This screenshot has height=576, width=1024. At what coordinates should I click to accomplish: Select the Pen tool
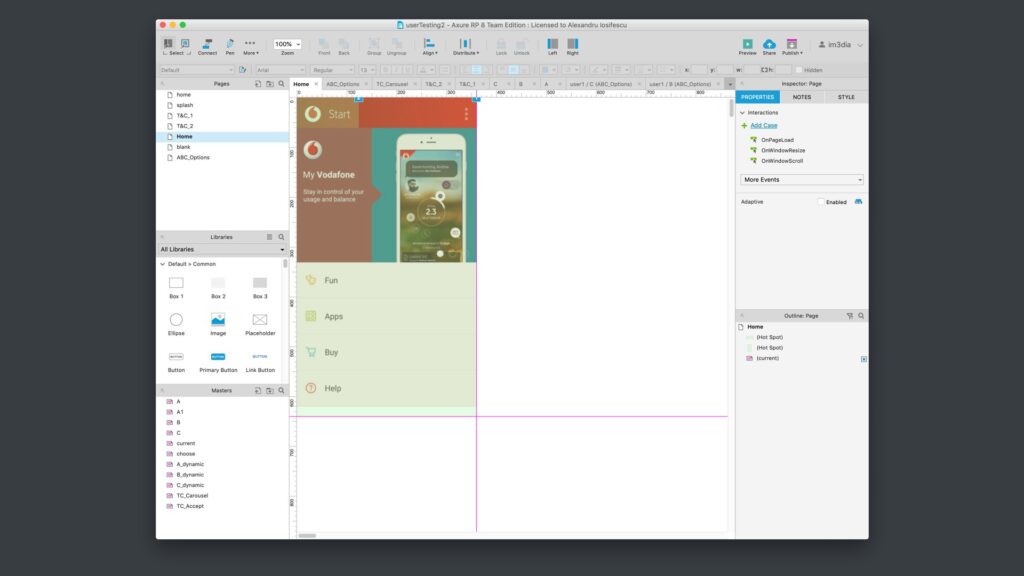(229, 44)
